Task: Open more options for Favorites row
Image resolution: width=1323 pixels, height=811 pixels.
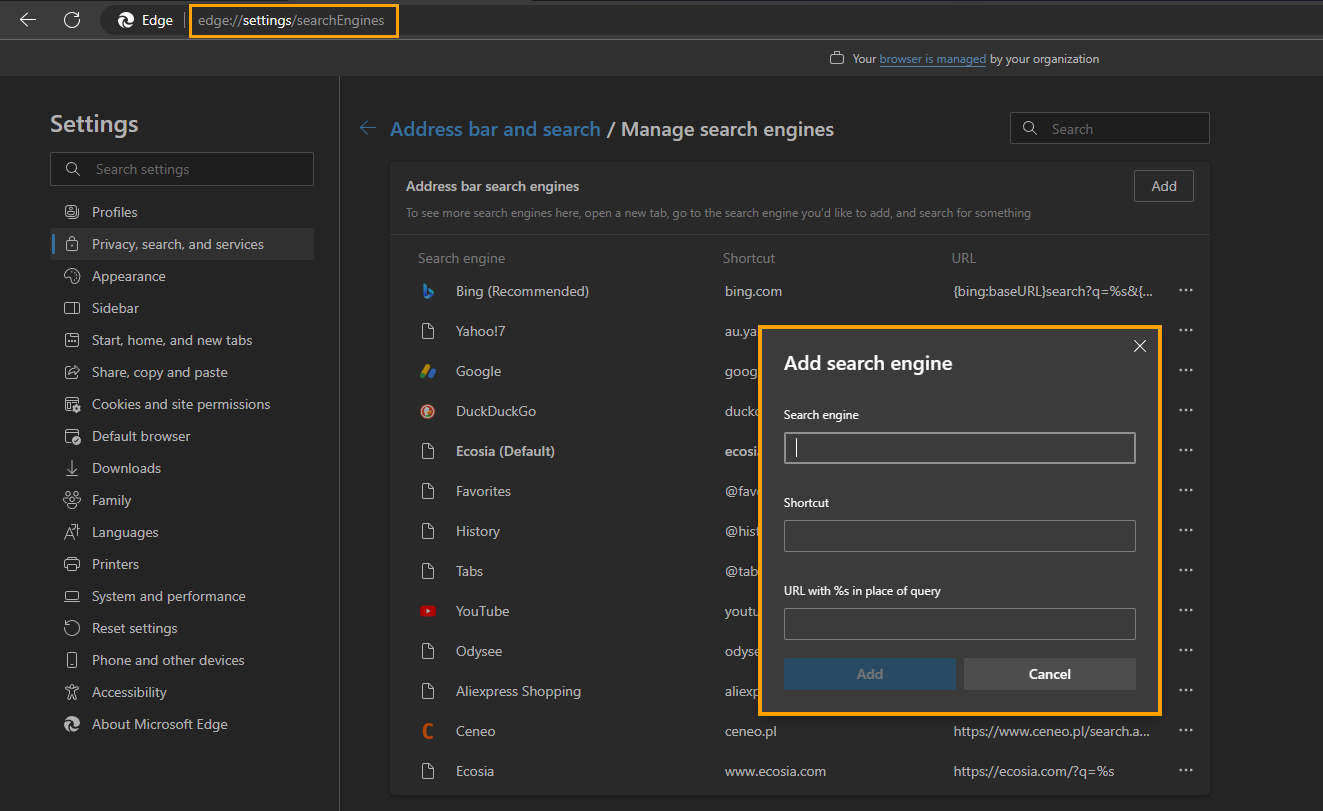Action: [x=1186, y=491]
